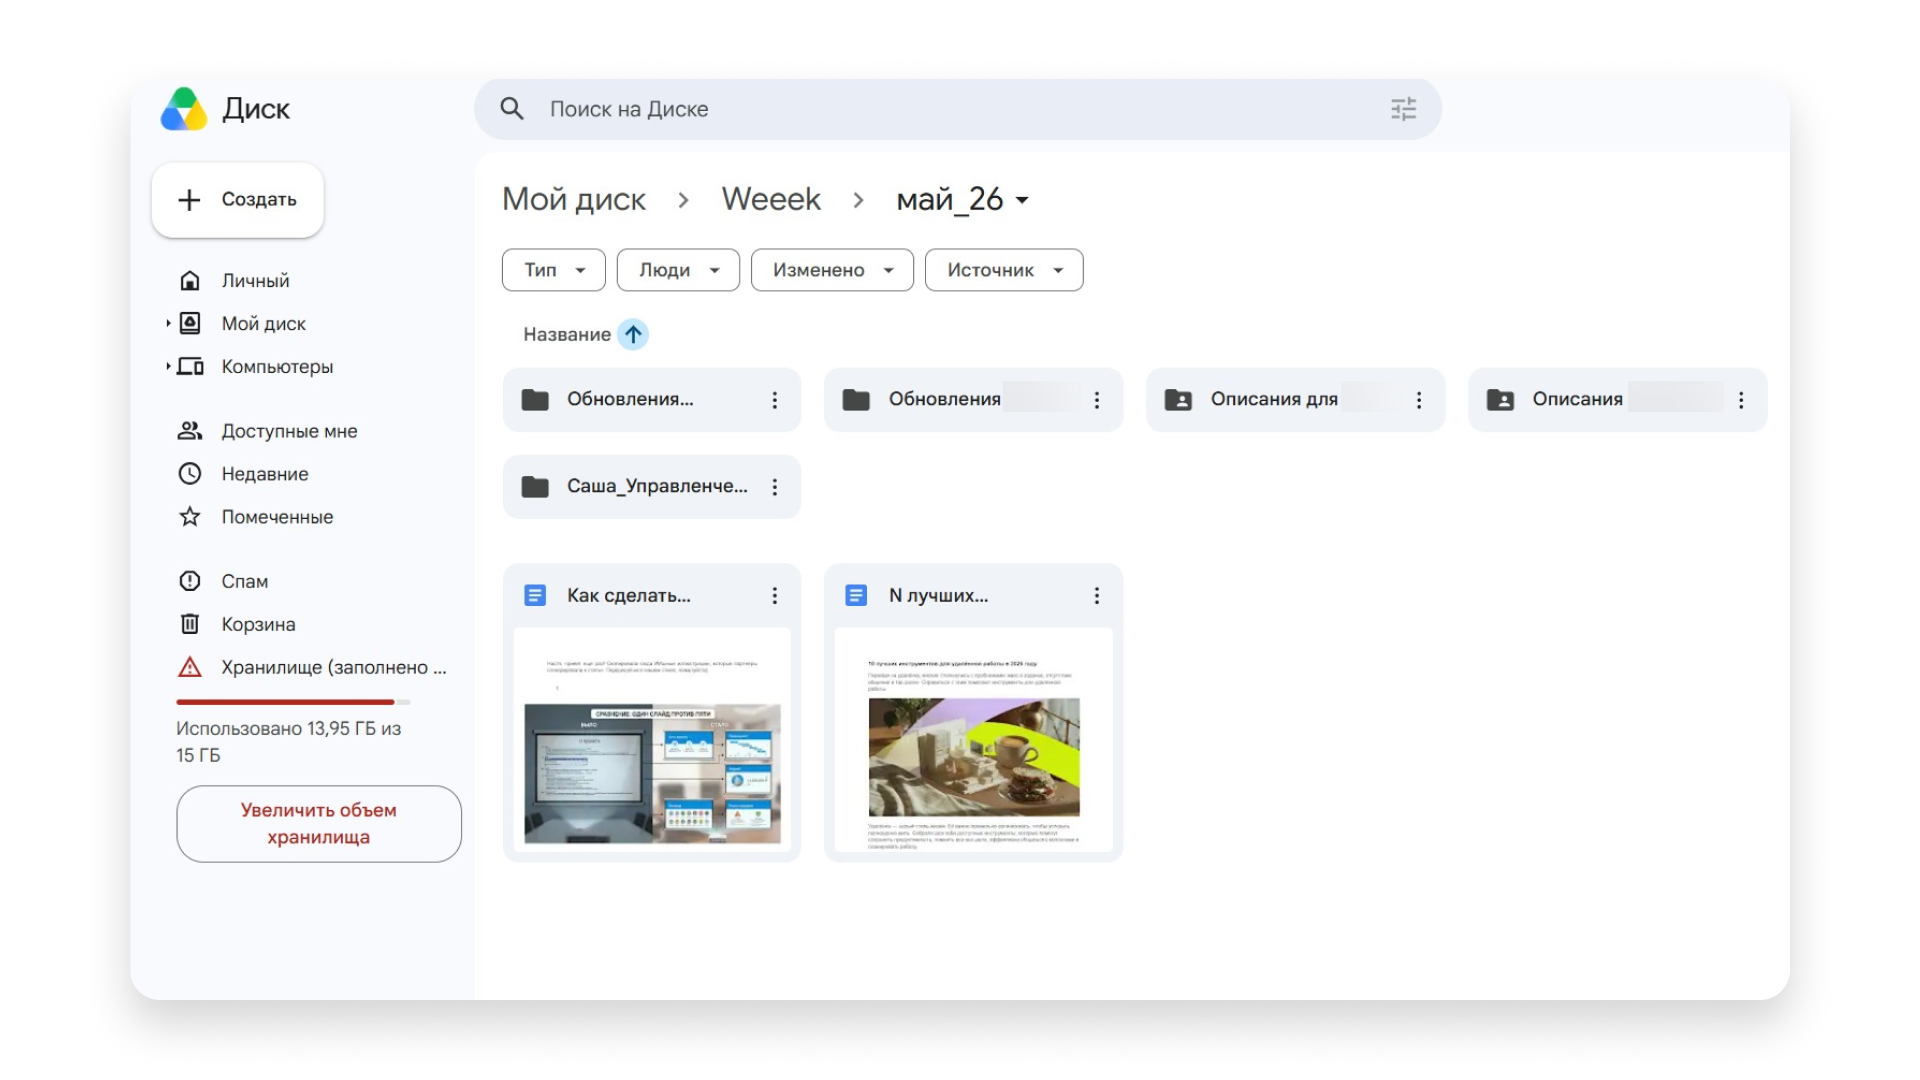This screenshot has width=1920, height=1080.
Task: Click the search magnifier icon
Action: click(512, 109)
